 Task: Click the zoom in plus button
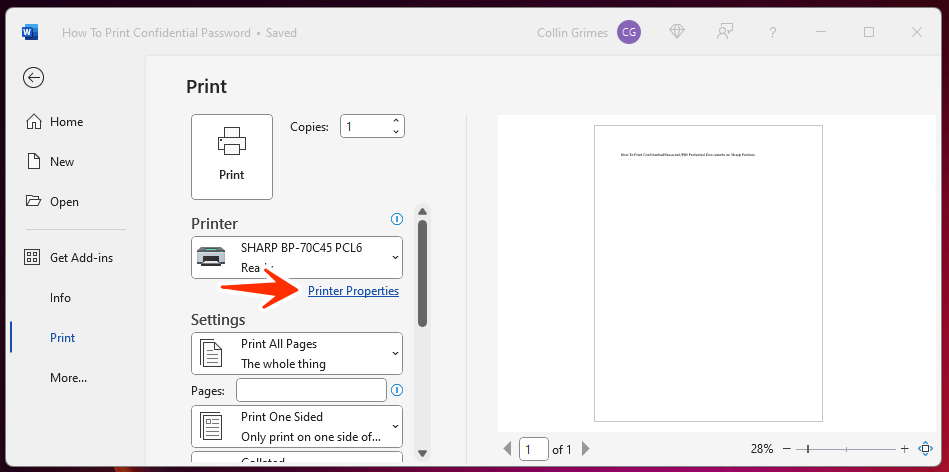pos(905,449)
